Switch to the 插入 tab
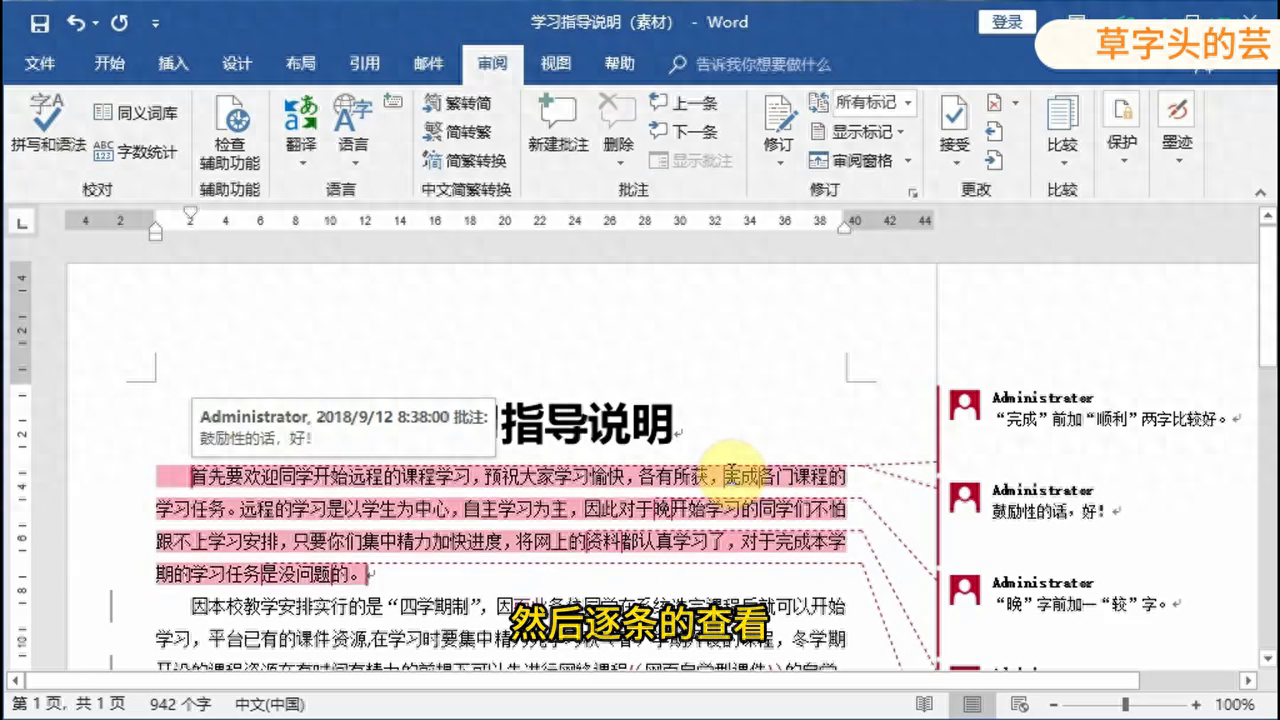 tap(173, 64)
